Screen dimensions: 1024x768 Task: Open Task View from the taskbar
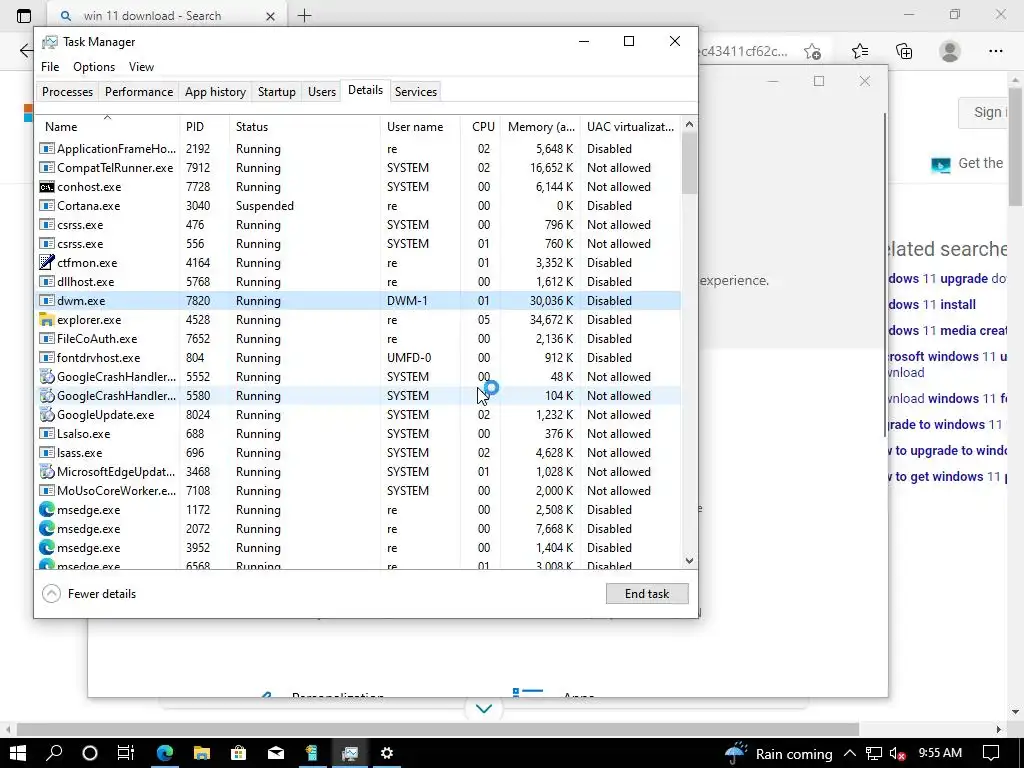[x=125, y=753]
